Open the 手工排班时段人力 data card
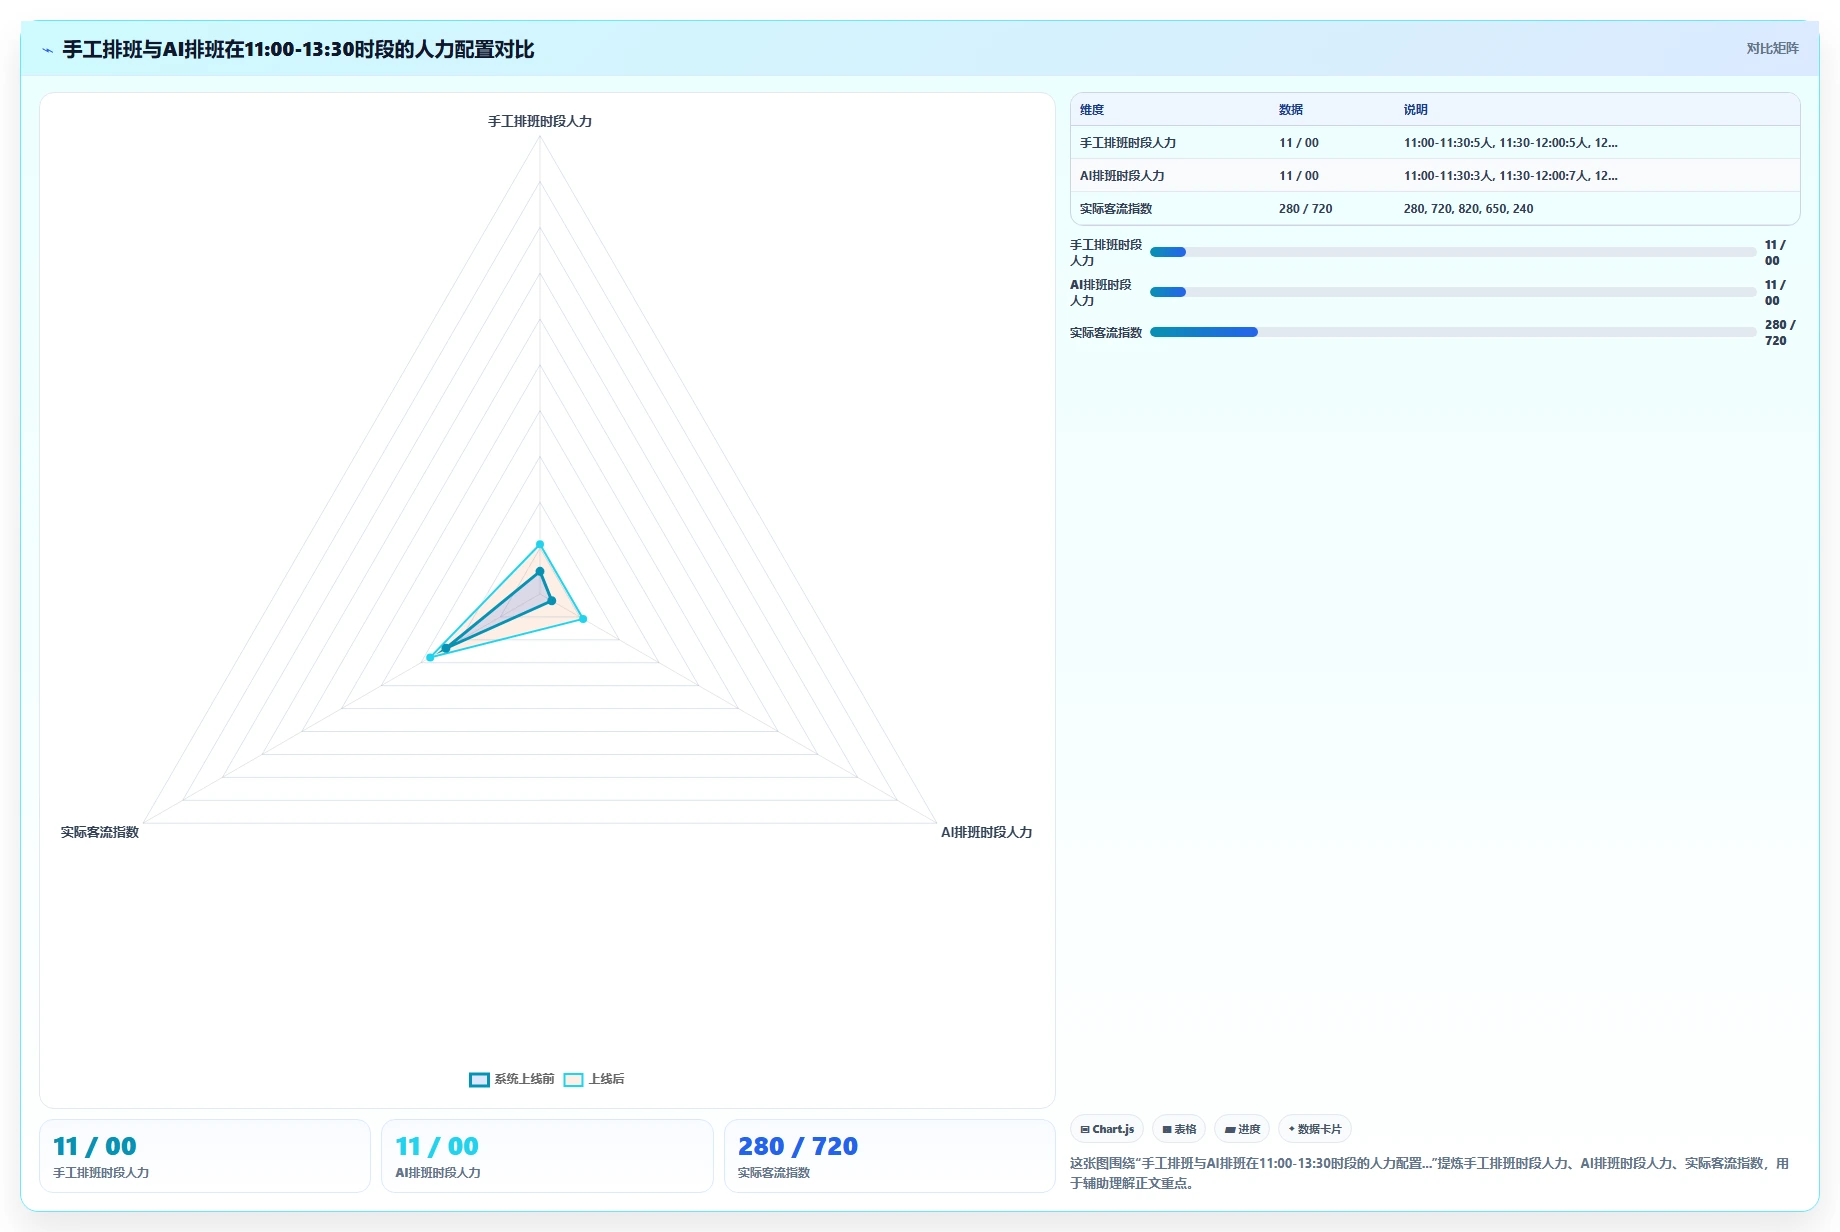Screen dimensions: 1840x1232 [204, 1156]
